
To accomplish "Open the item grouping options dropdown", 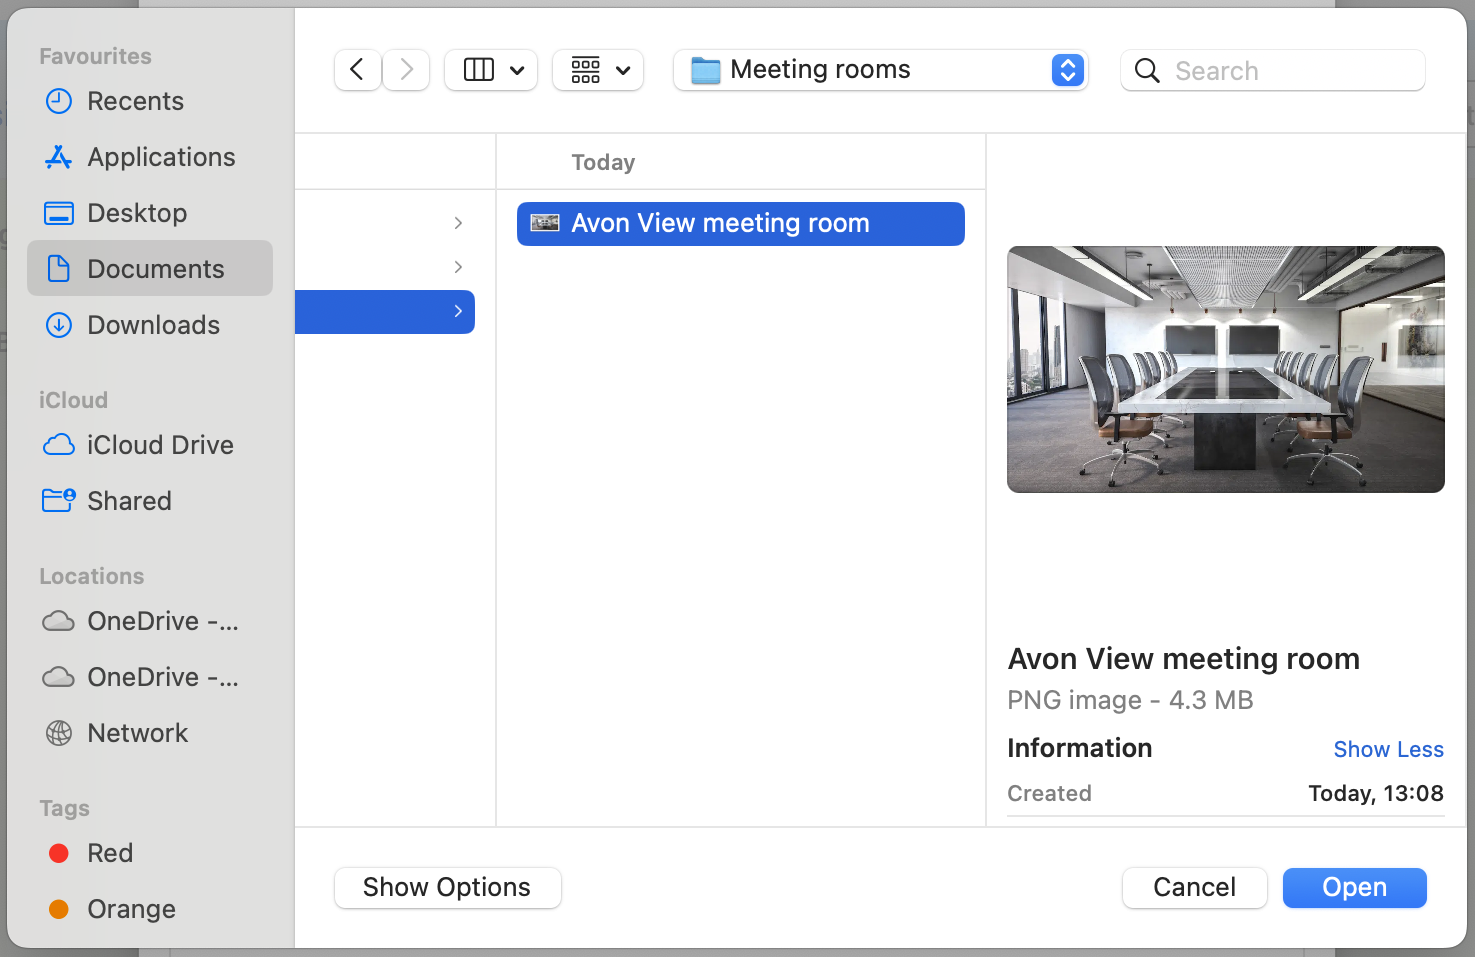I will 598,70.
